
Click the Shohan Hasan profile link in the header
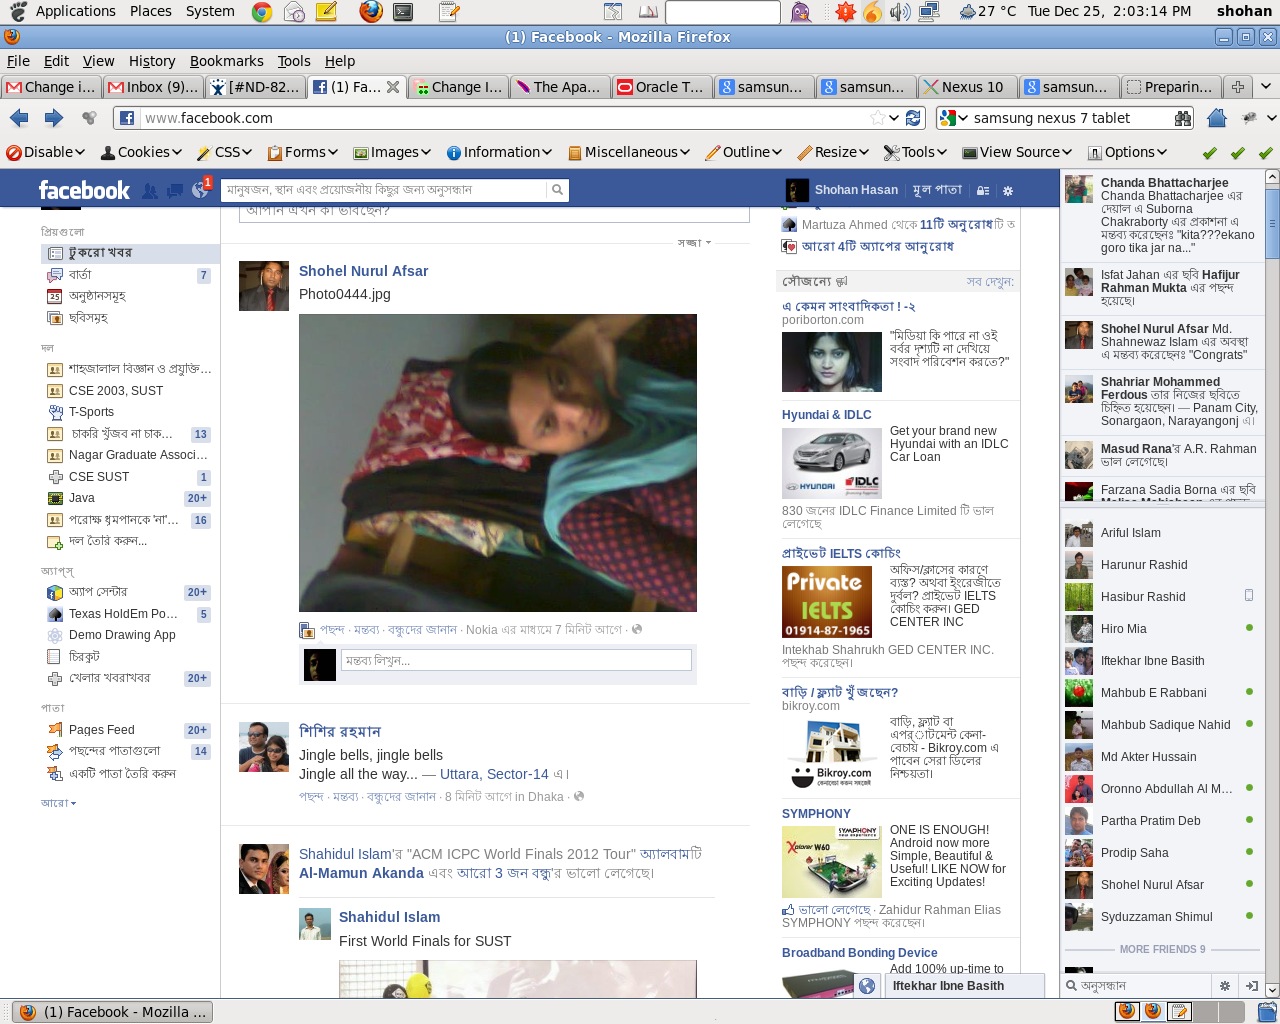856,190
